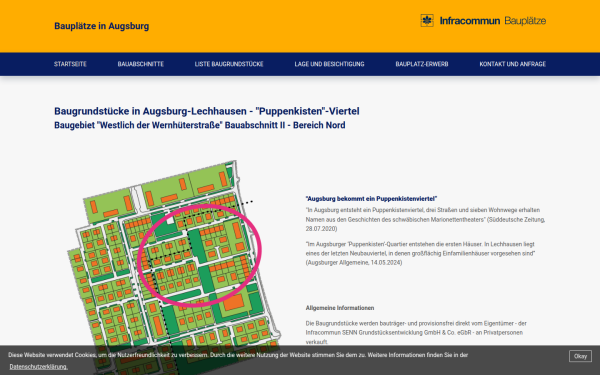Click paragraph starting Die Baugrundstücke werden bauträger-
600x375 pixels.
tap(416, 333)
